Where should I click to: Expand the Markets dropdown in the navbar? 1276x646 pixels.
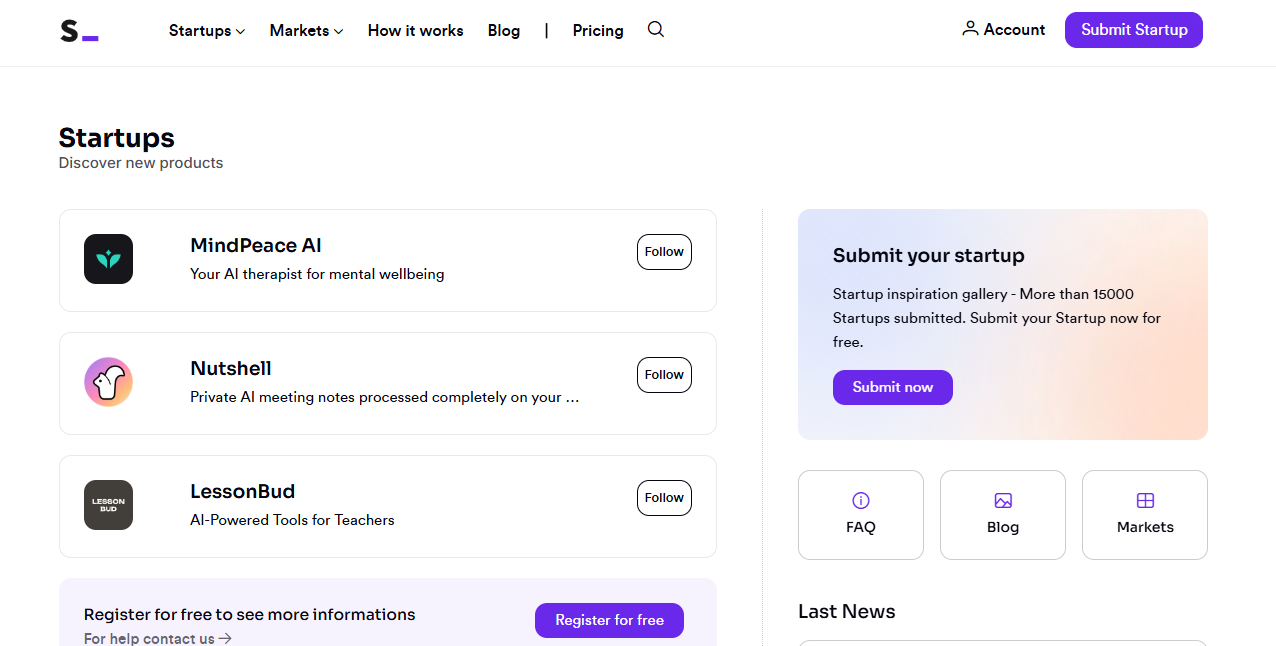click(306, 31)
